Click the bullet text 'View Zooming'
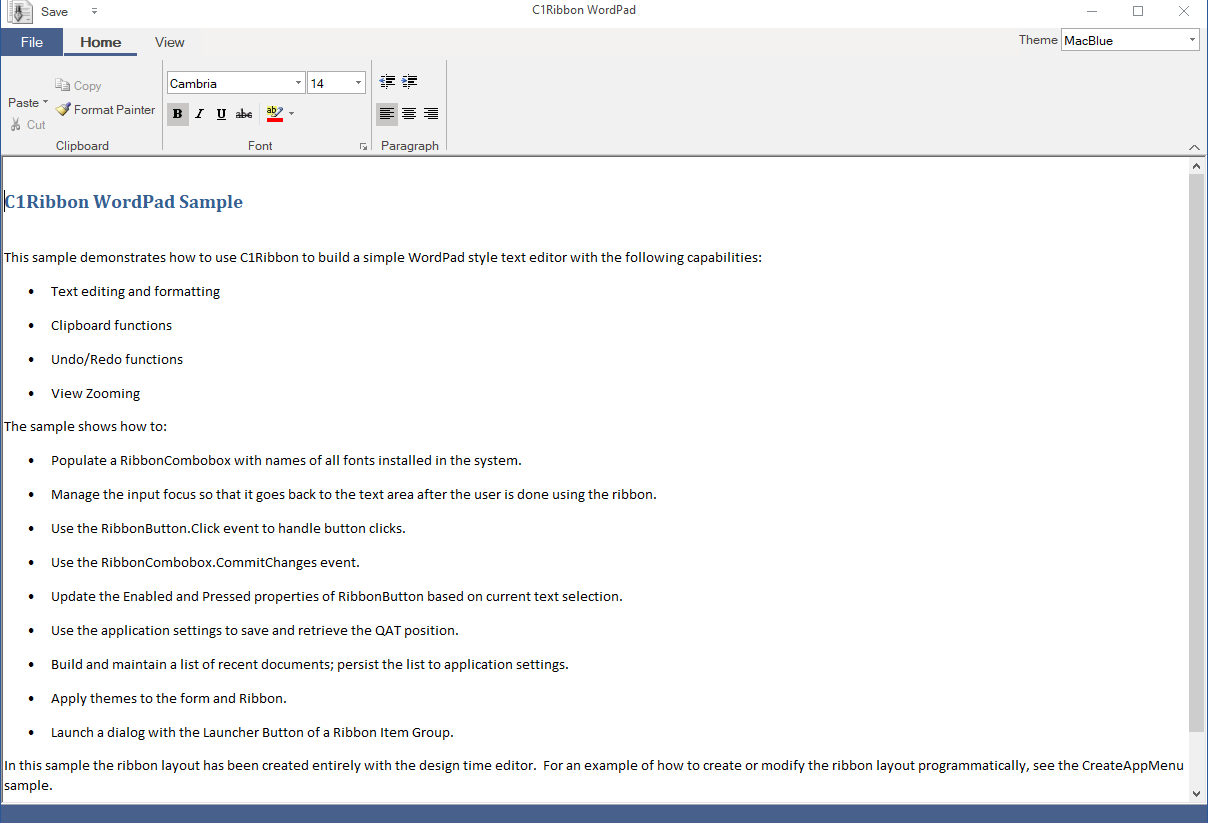 95,393
